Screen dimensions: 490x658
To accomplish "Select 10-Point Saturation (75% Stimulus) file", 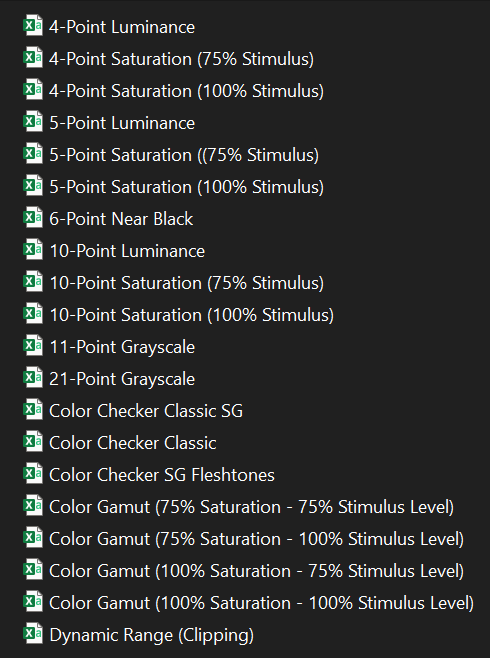I will (187, 283).
